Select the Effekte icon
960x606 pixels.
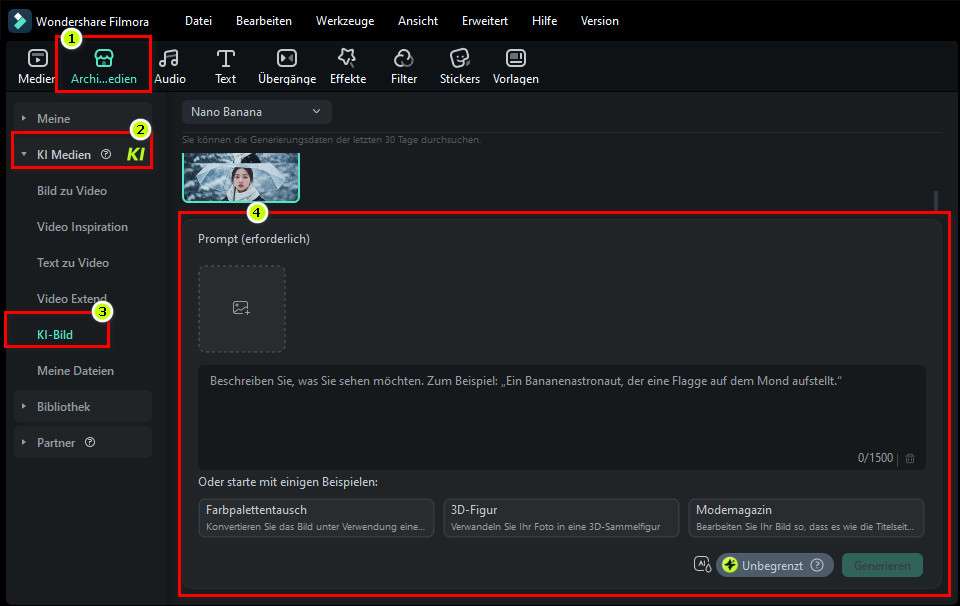click(347, 59)
